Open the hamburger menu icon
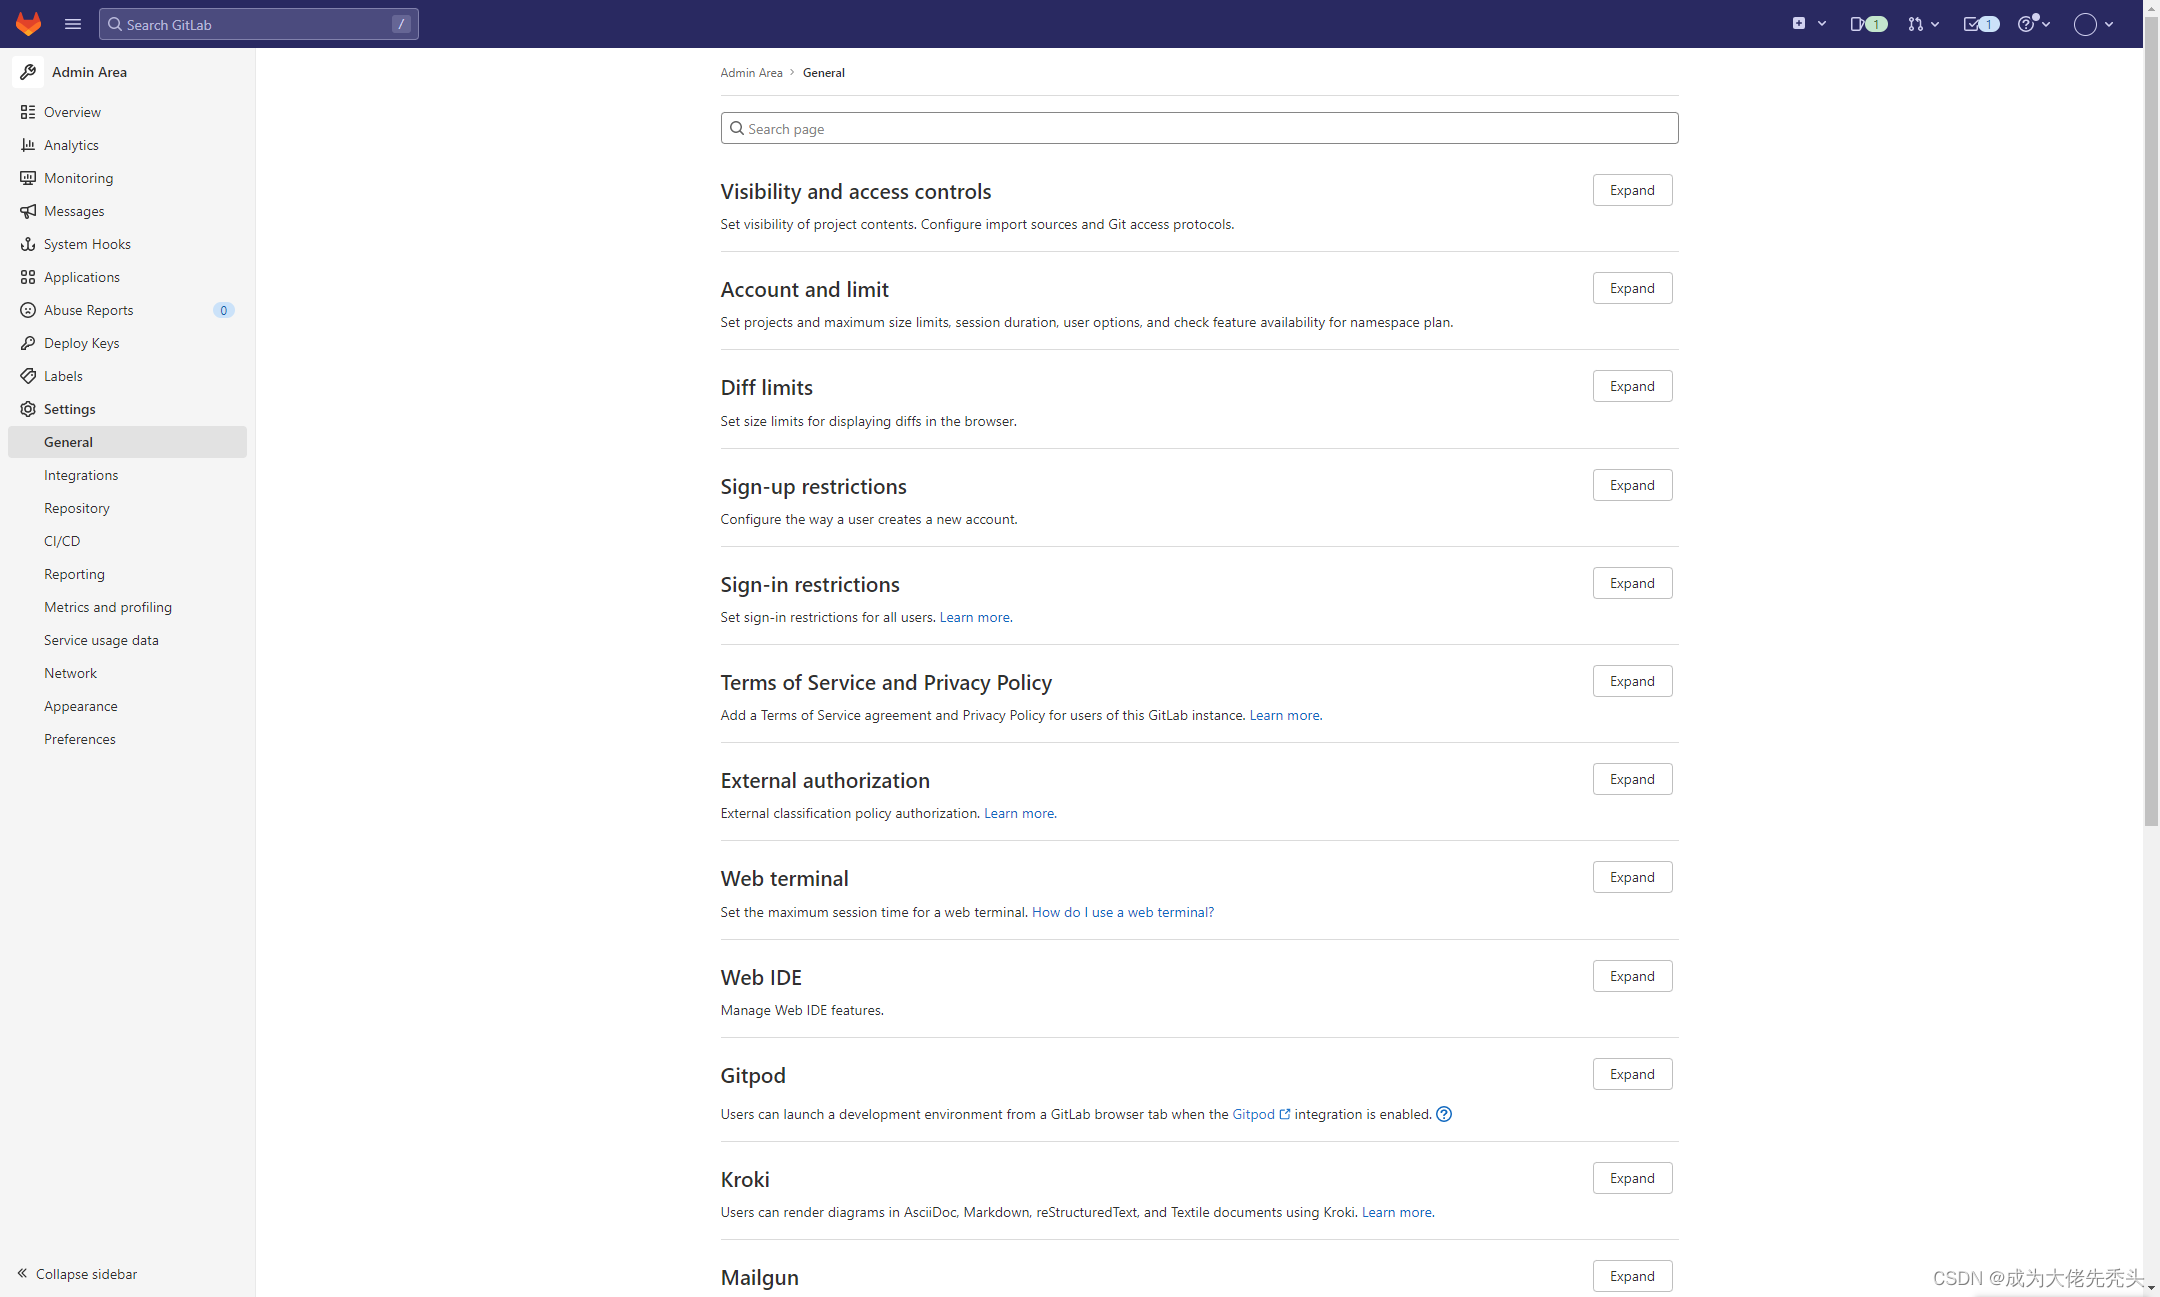 coord(72,24)
